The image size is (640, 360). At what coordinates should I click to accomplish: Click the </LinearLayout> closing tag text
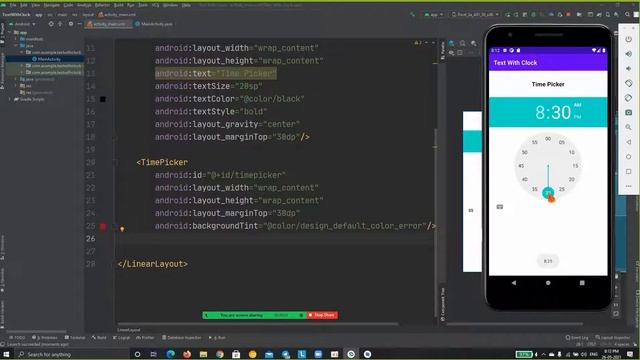tap(153, 264)
